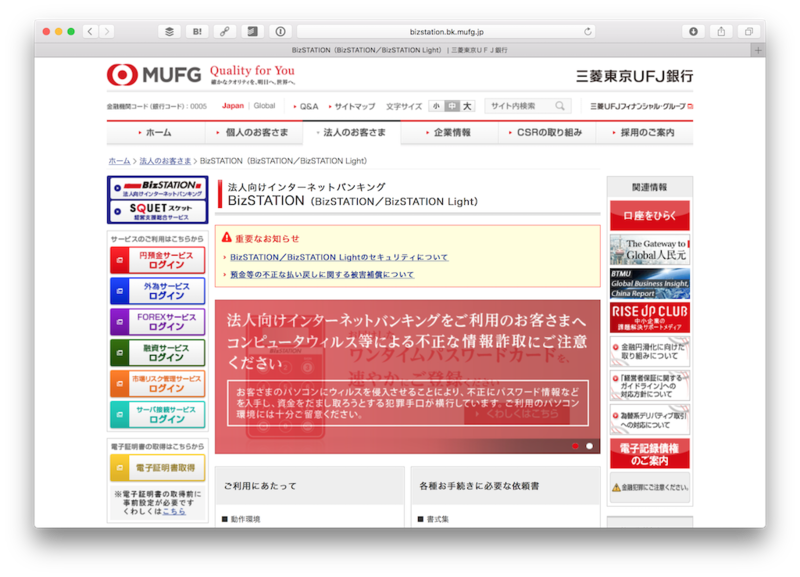Select the second white carousel dot
Image resolution: width=800 pixels, height=577 pixels.
(589, 446)
